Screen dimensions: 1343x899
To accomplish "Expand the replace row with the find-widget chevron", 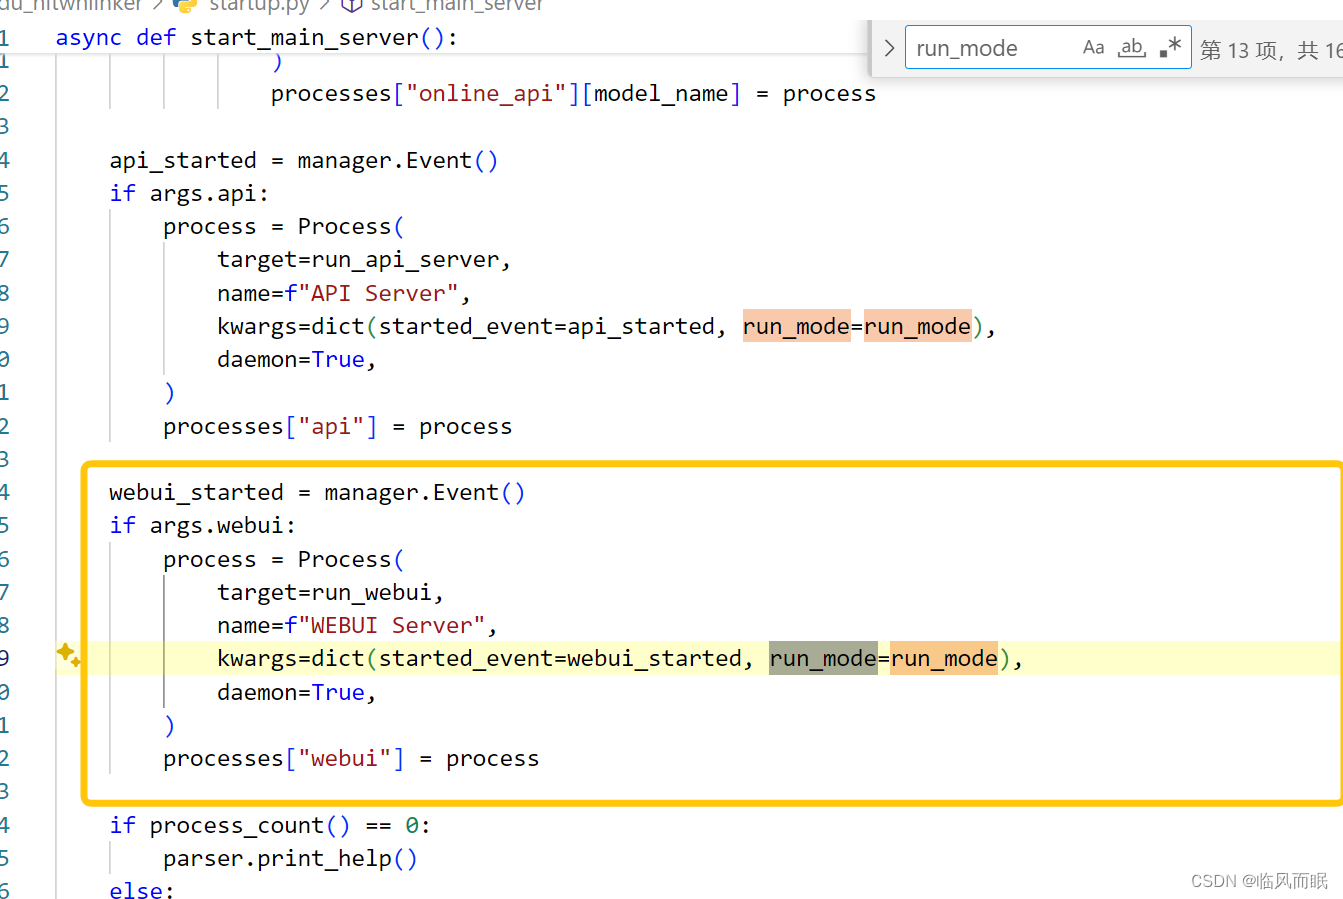I will pyautogui.click(x=889, y=48).
